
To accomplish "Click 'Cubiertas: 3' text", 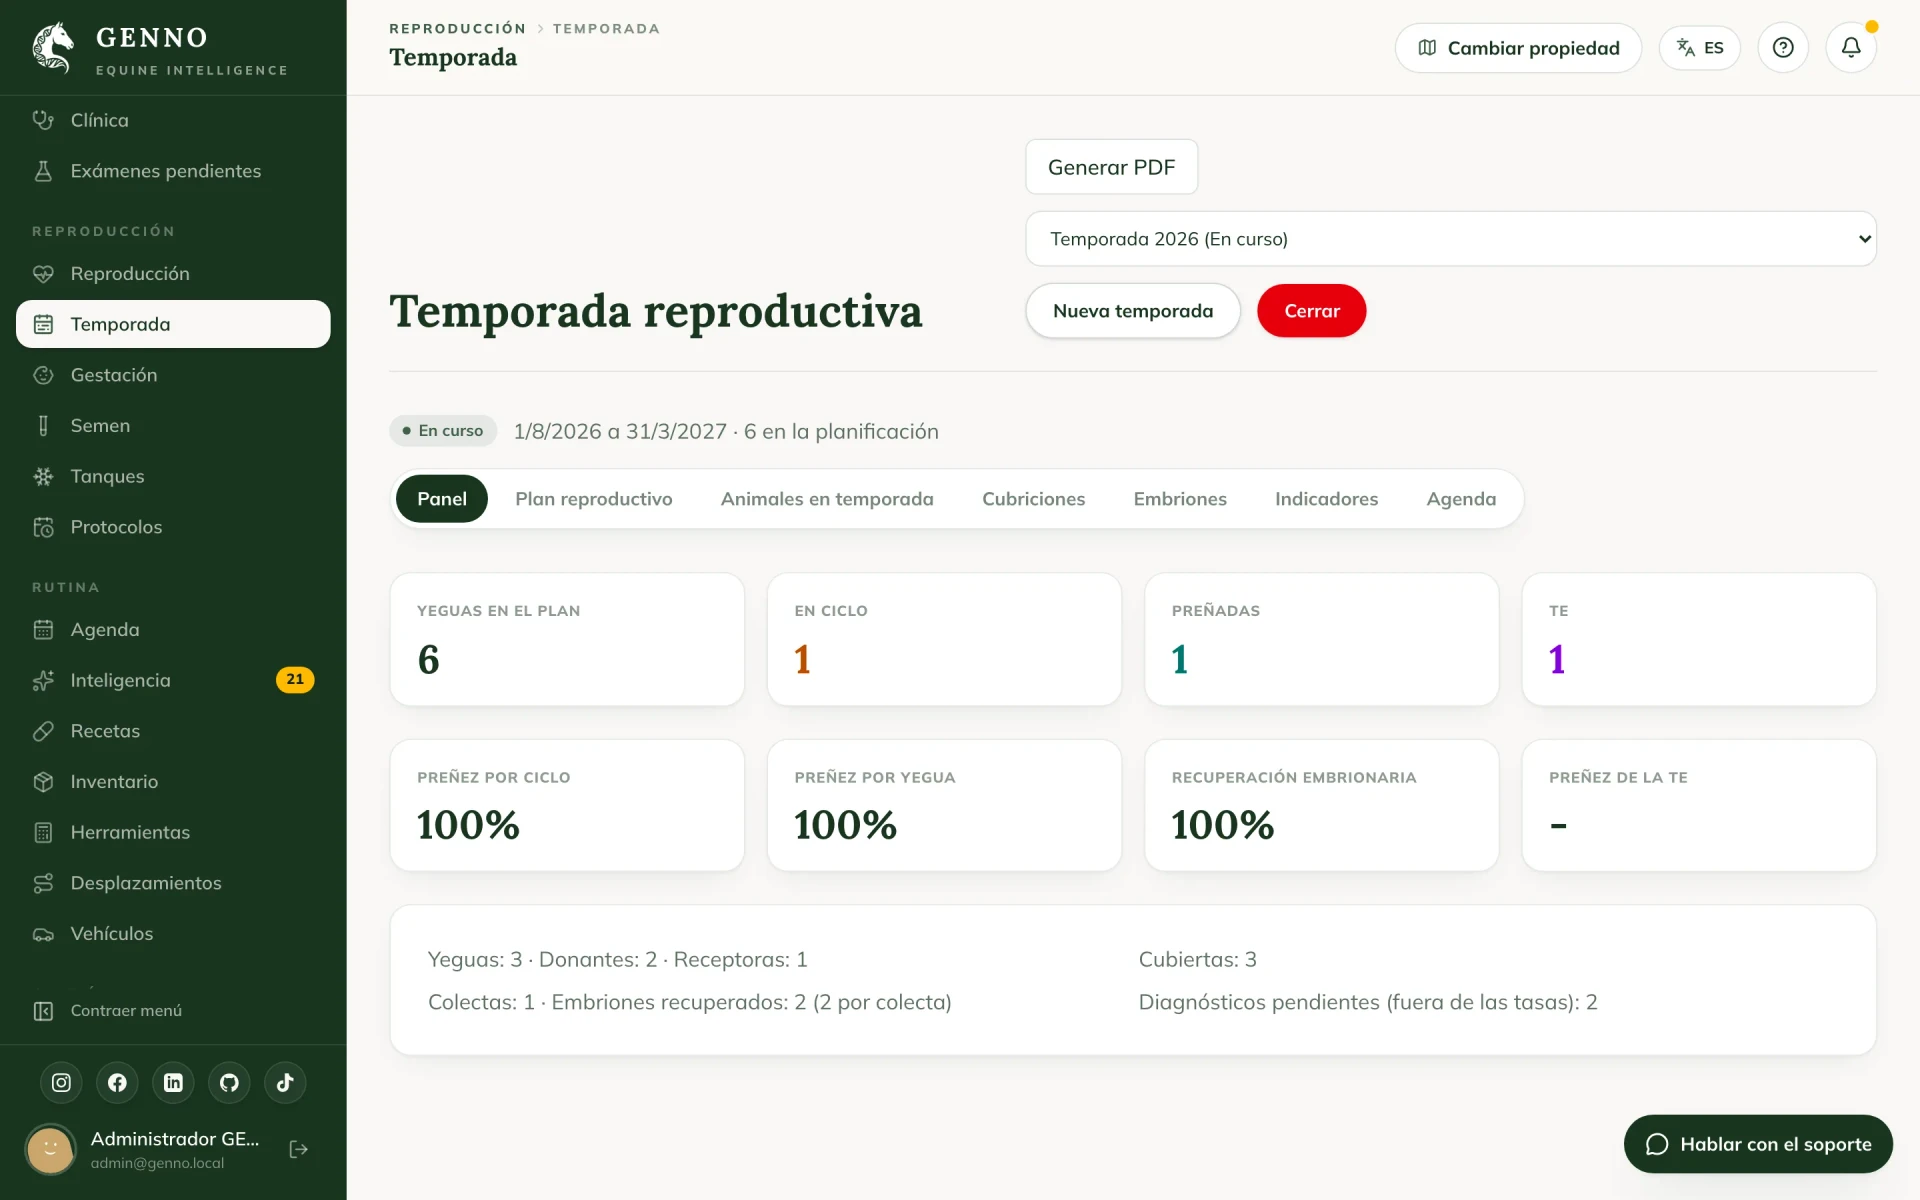I will 1197,960.
